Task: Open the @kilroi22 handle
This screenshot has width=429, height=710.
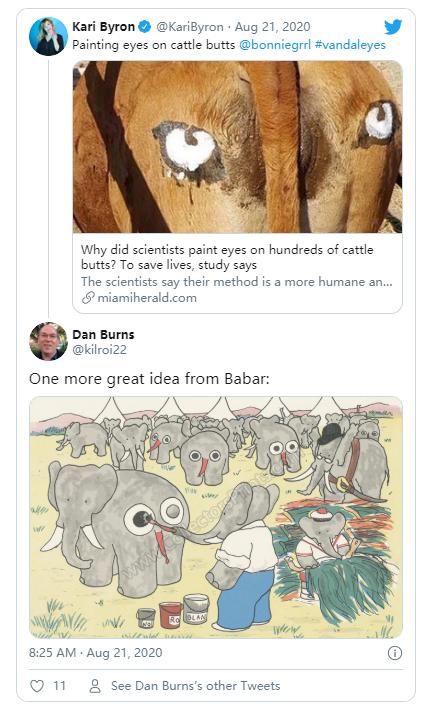Action: pos(99,350)
